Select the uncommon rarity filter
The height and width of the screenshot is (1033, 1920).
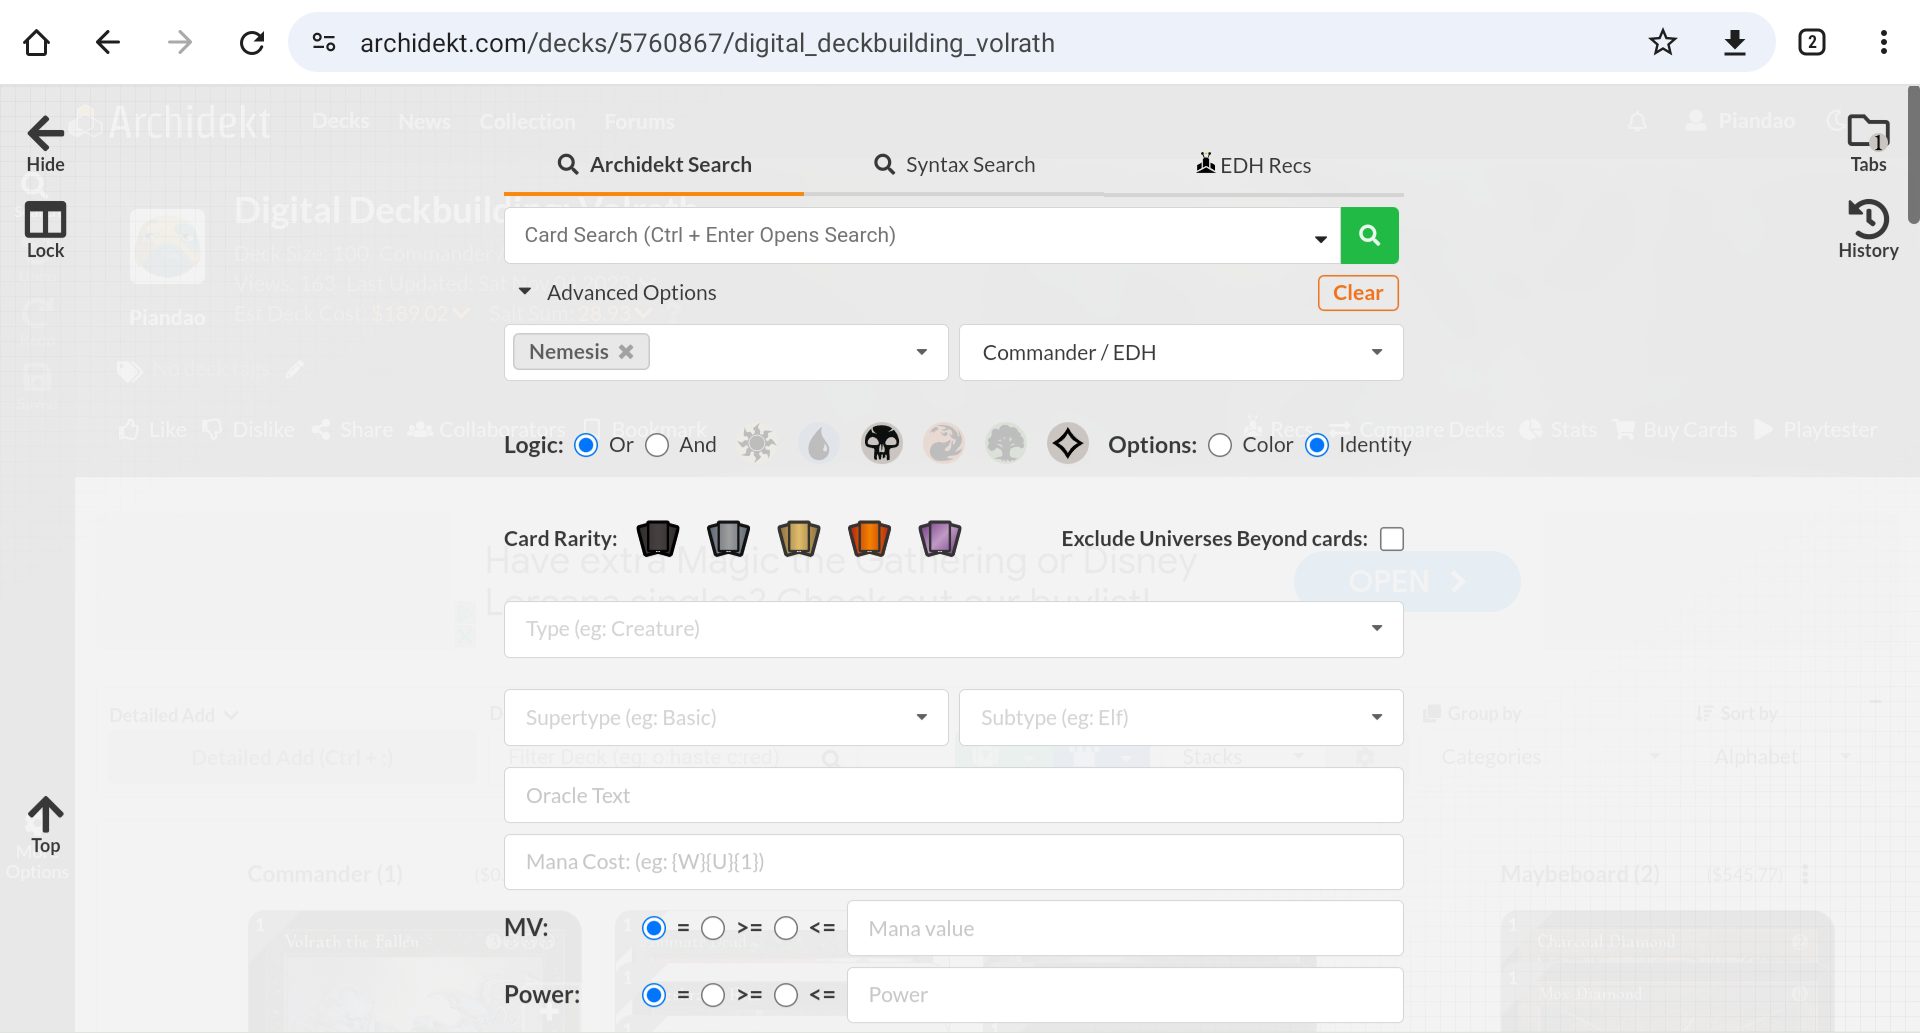click(727, 538)
